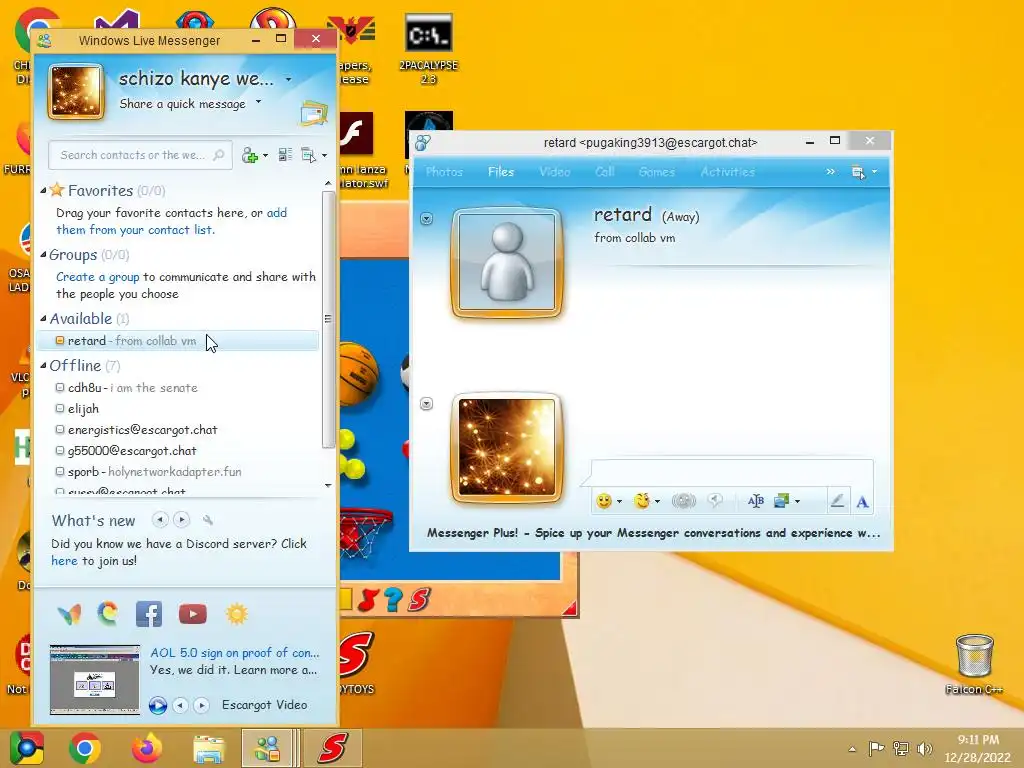Switch to handwriting pen mode
The width and height of the screenshot is (1024, 768).
[x=837, y=501]
